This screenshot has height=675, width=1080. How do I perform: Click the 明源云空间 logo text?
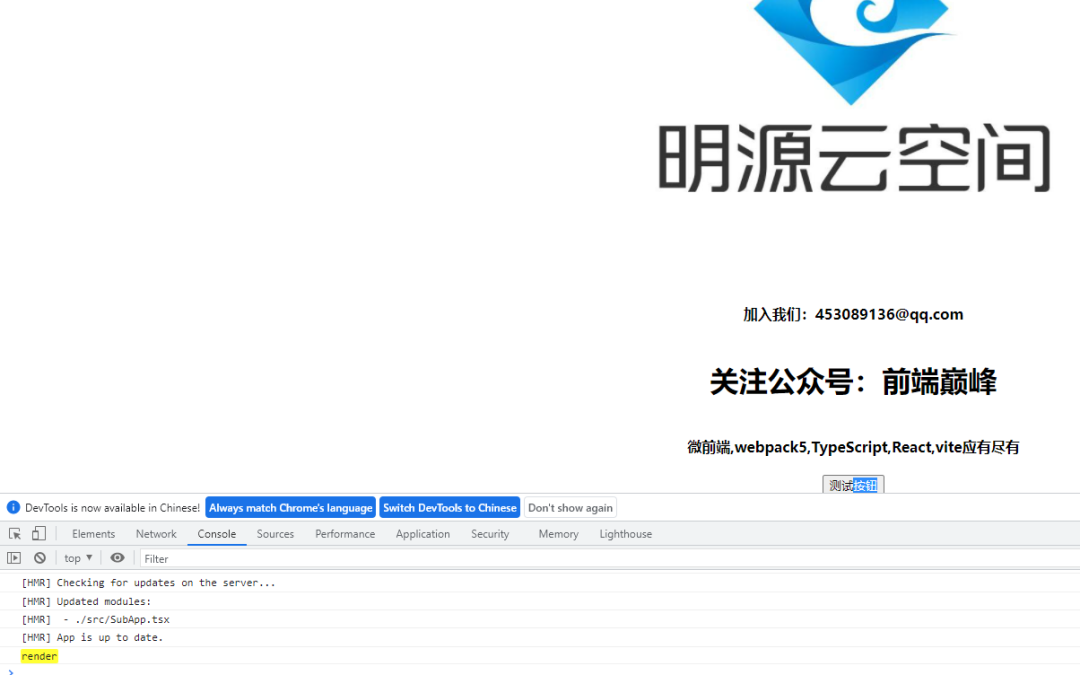point(855,158)
